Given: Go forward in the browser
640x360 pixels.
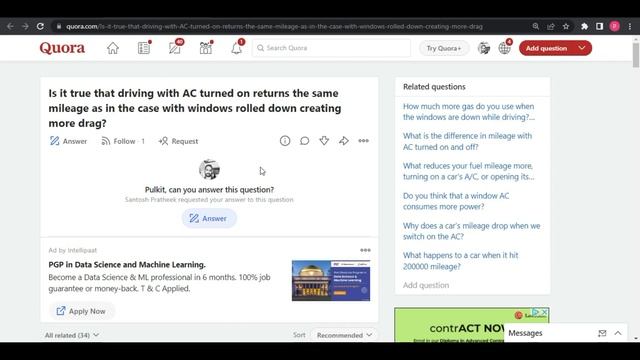Looking at the screenshot, I should pyautogui.click(x=25, y=27).
